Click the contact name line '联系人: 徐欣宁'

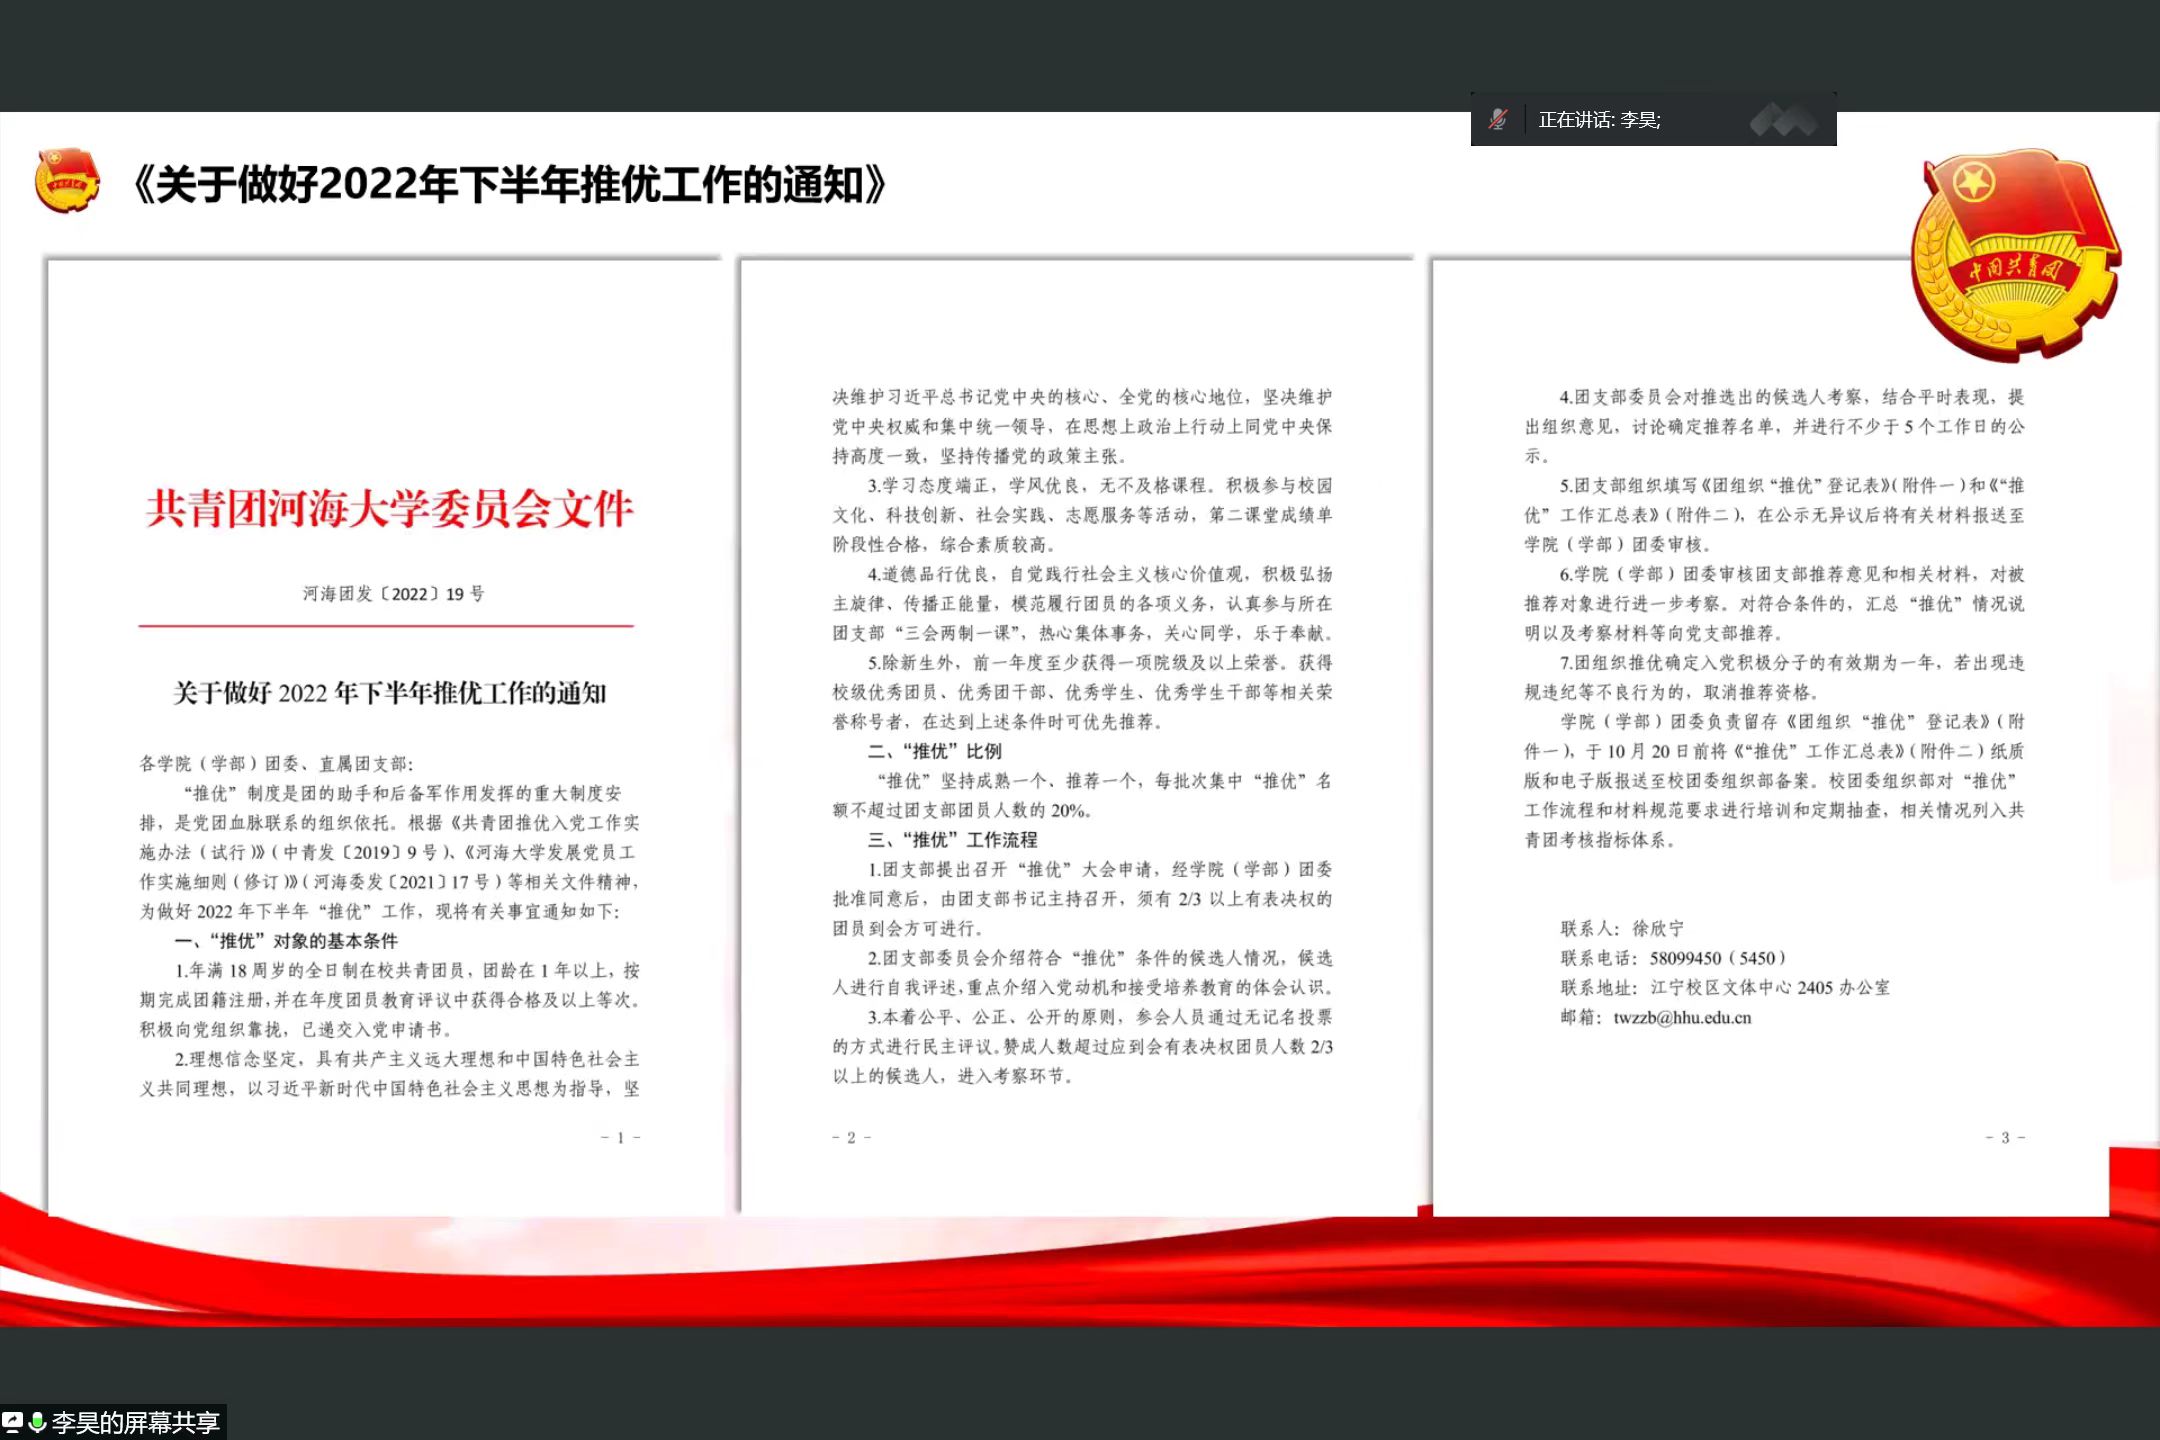coord(1621,929)
